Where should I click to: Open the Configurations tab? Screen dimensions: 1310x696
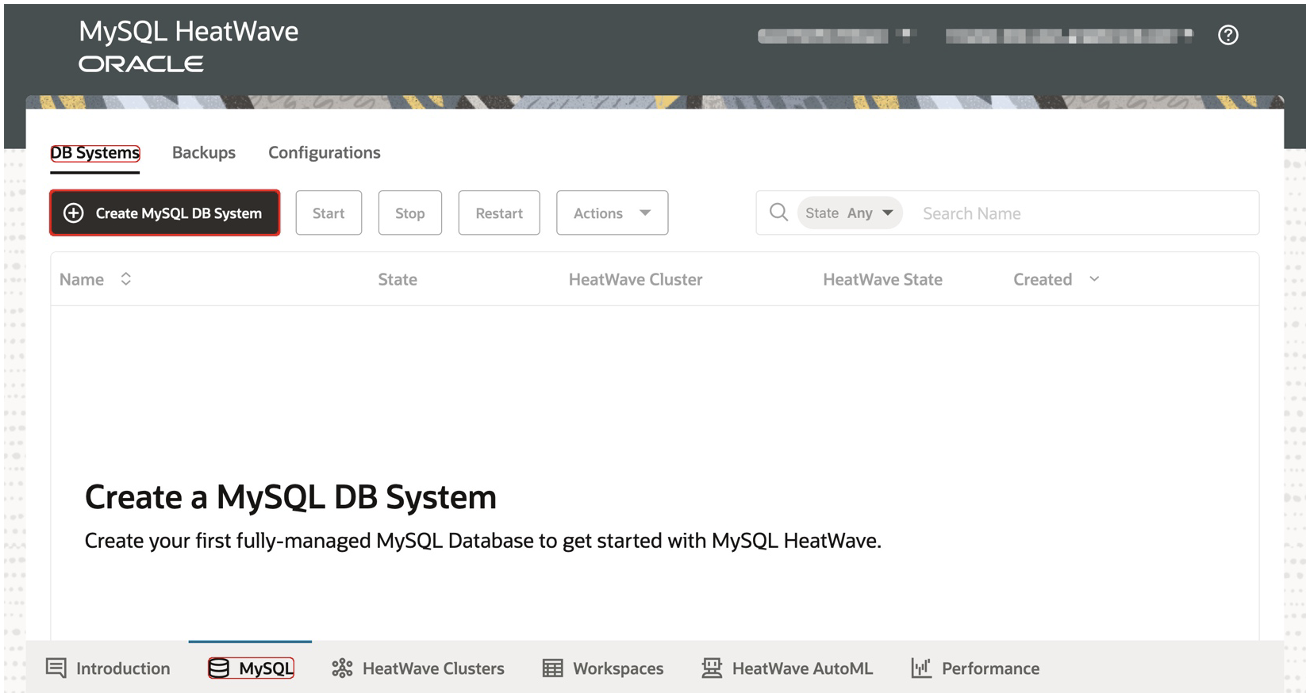pos(323,152)
